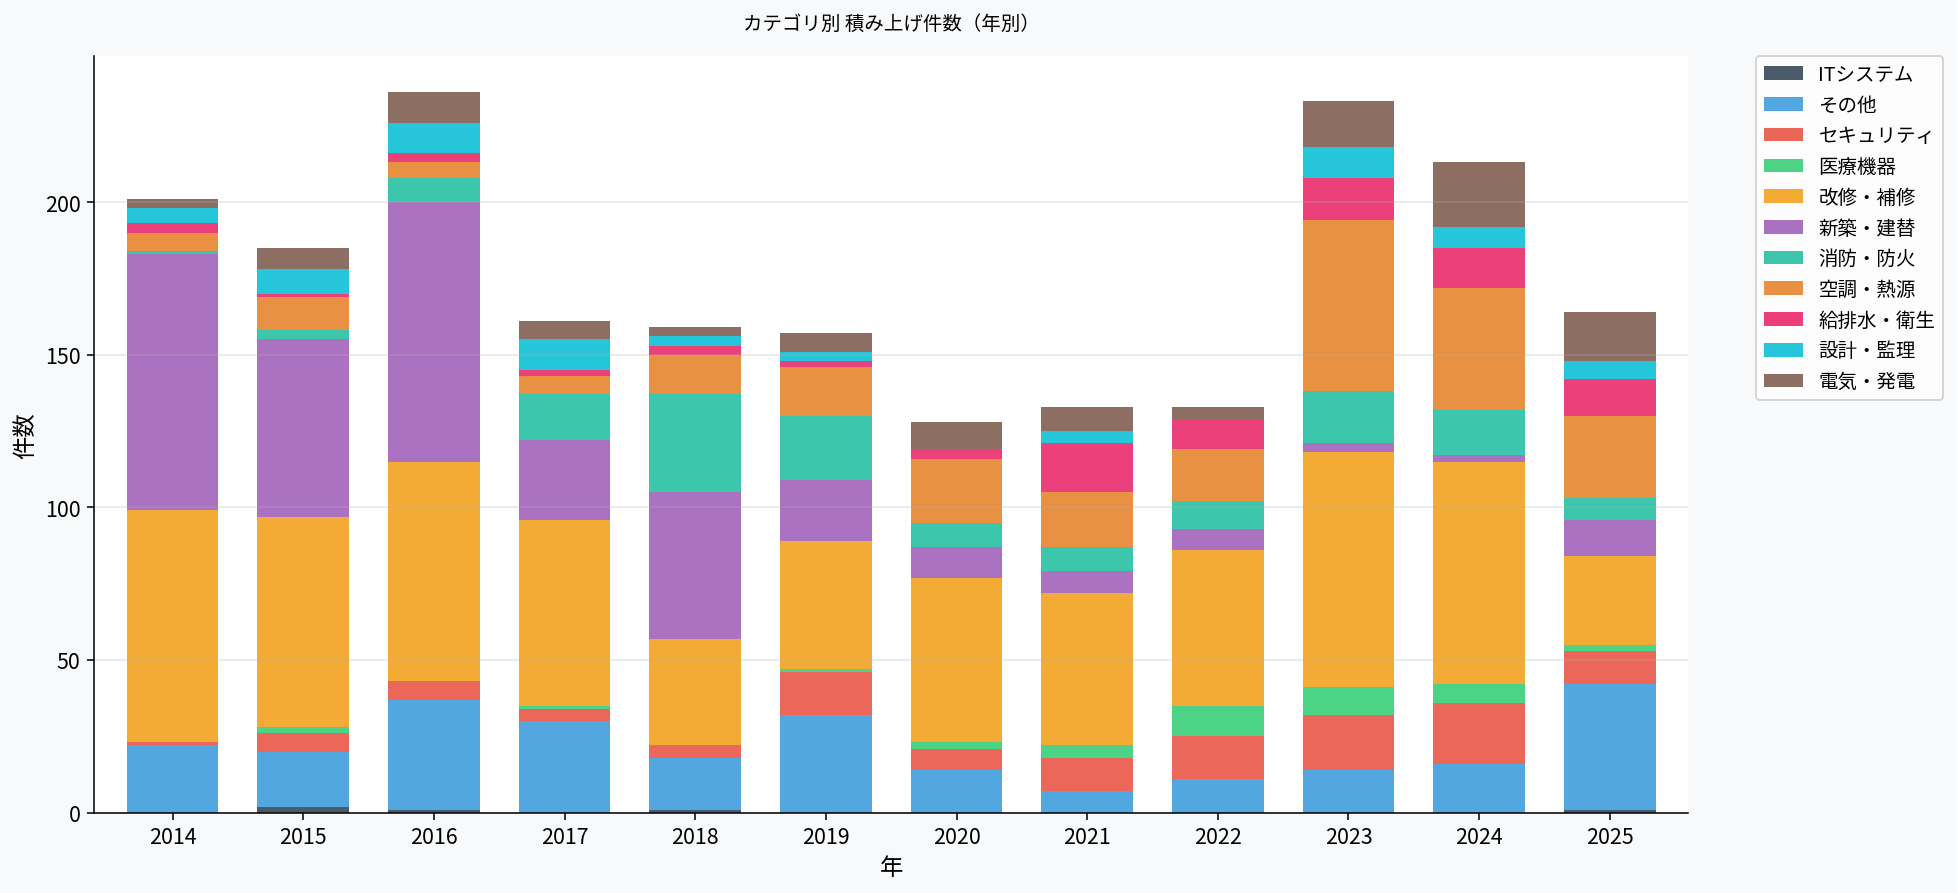Click the 100 y-axis tick label

[63, 508]
